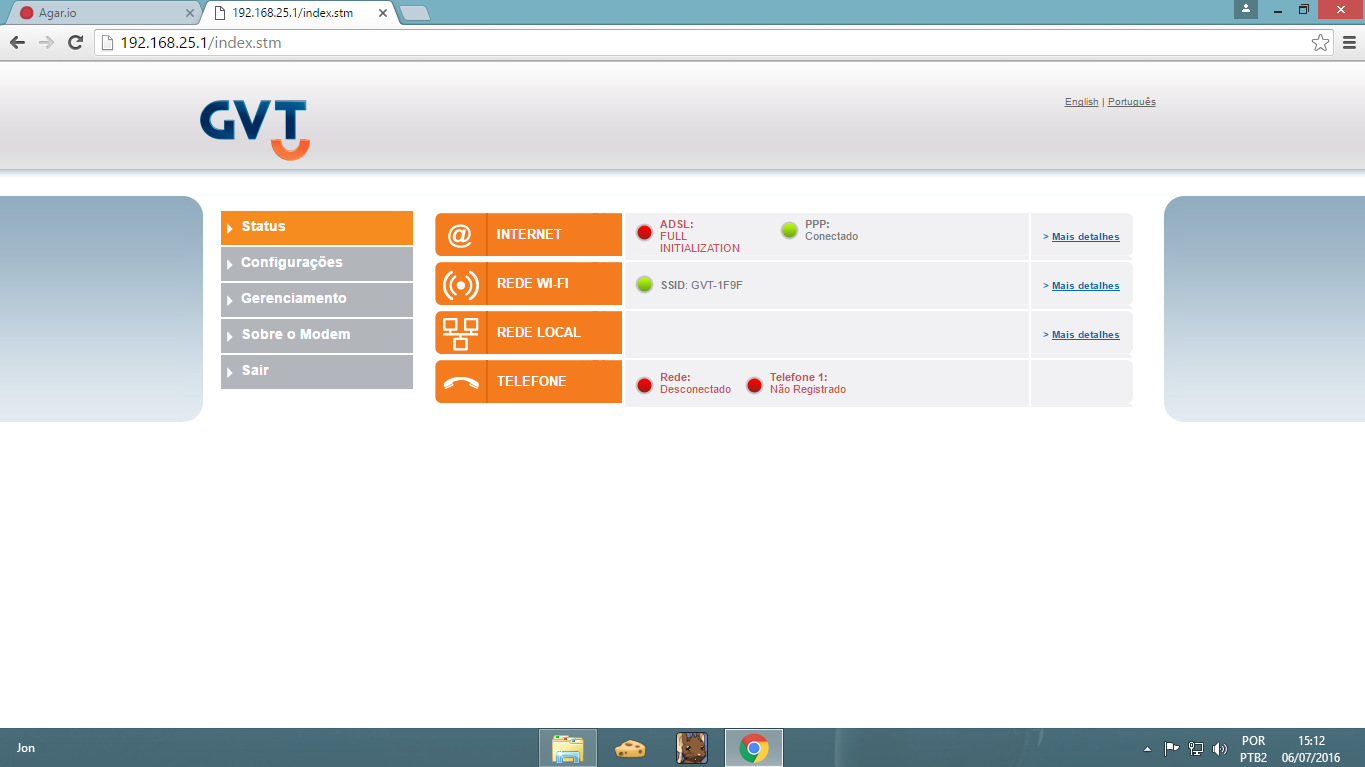Click the Jon label on taskbar
Image resolution: width=1365 pixels, height=767 pixels.
pyautogui.click(x=26, y=748)
